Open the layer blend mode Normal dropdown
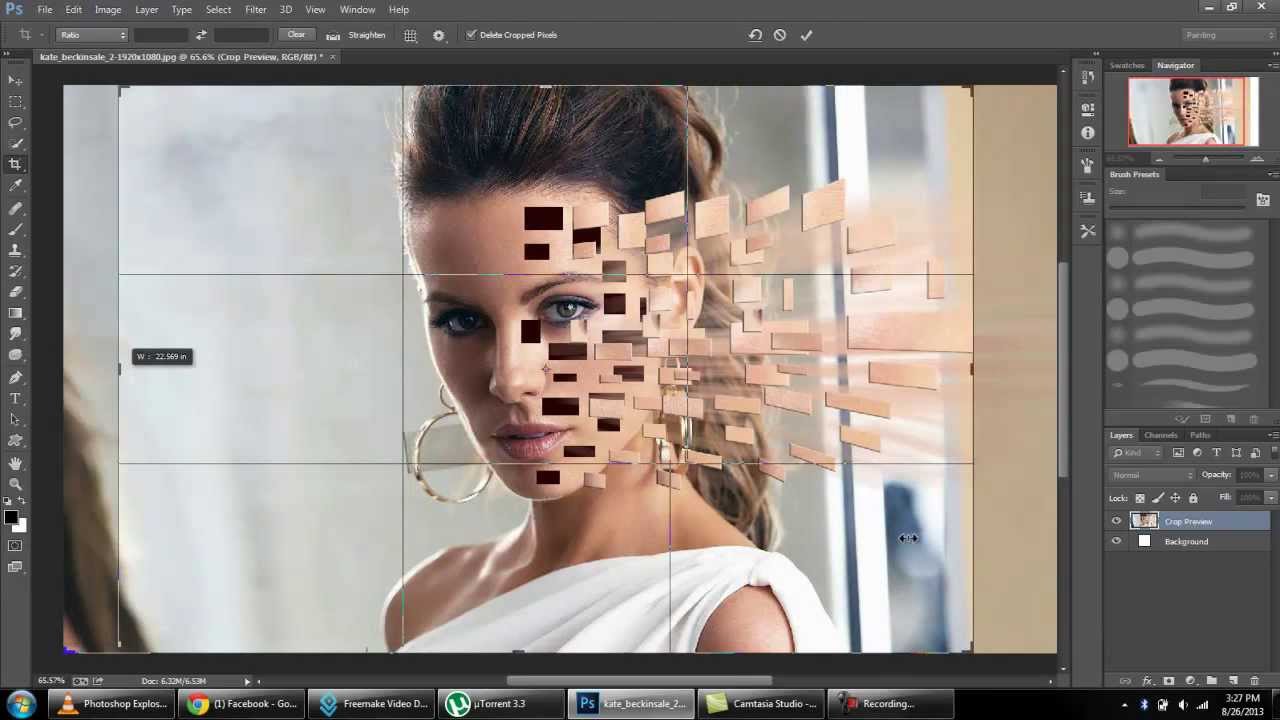The width and height of the screenshot is (1280, 720). (1152, 475)
